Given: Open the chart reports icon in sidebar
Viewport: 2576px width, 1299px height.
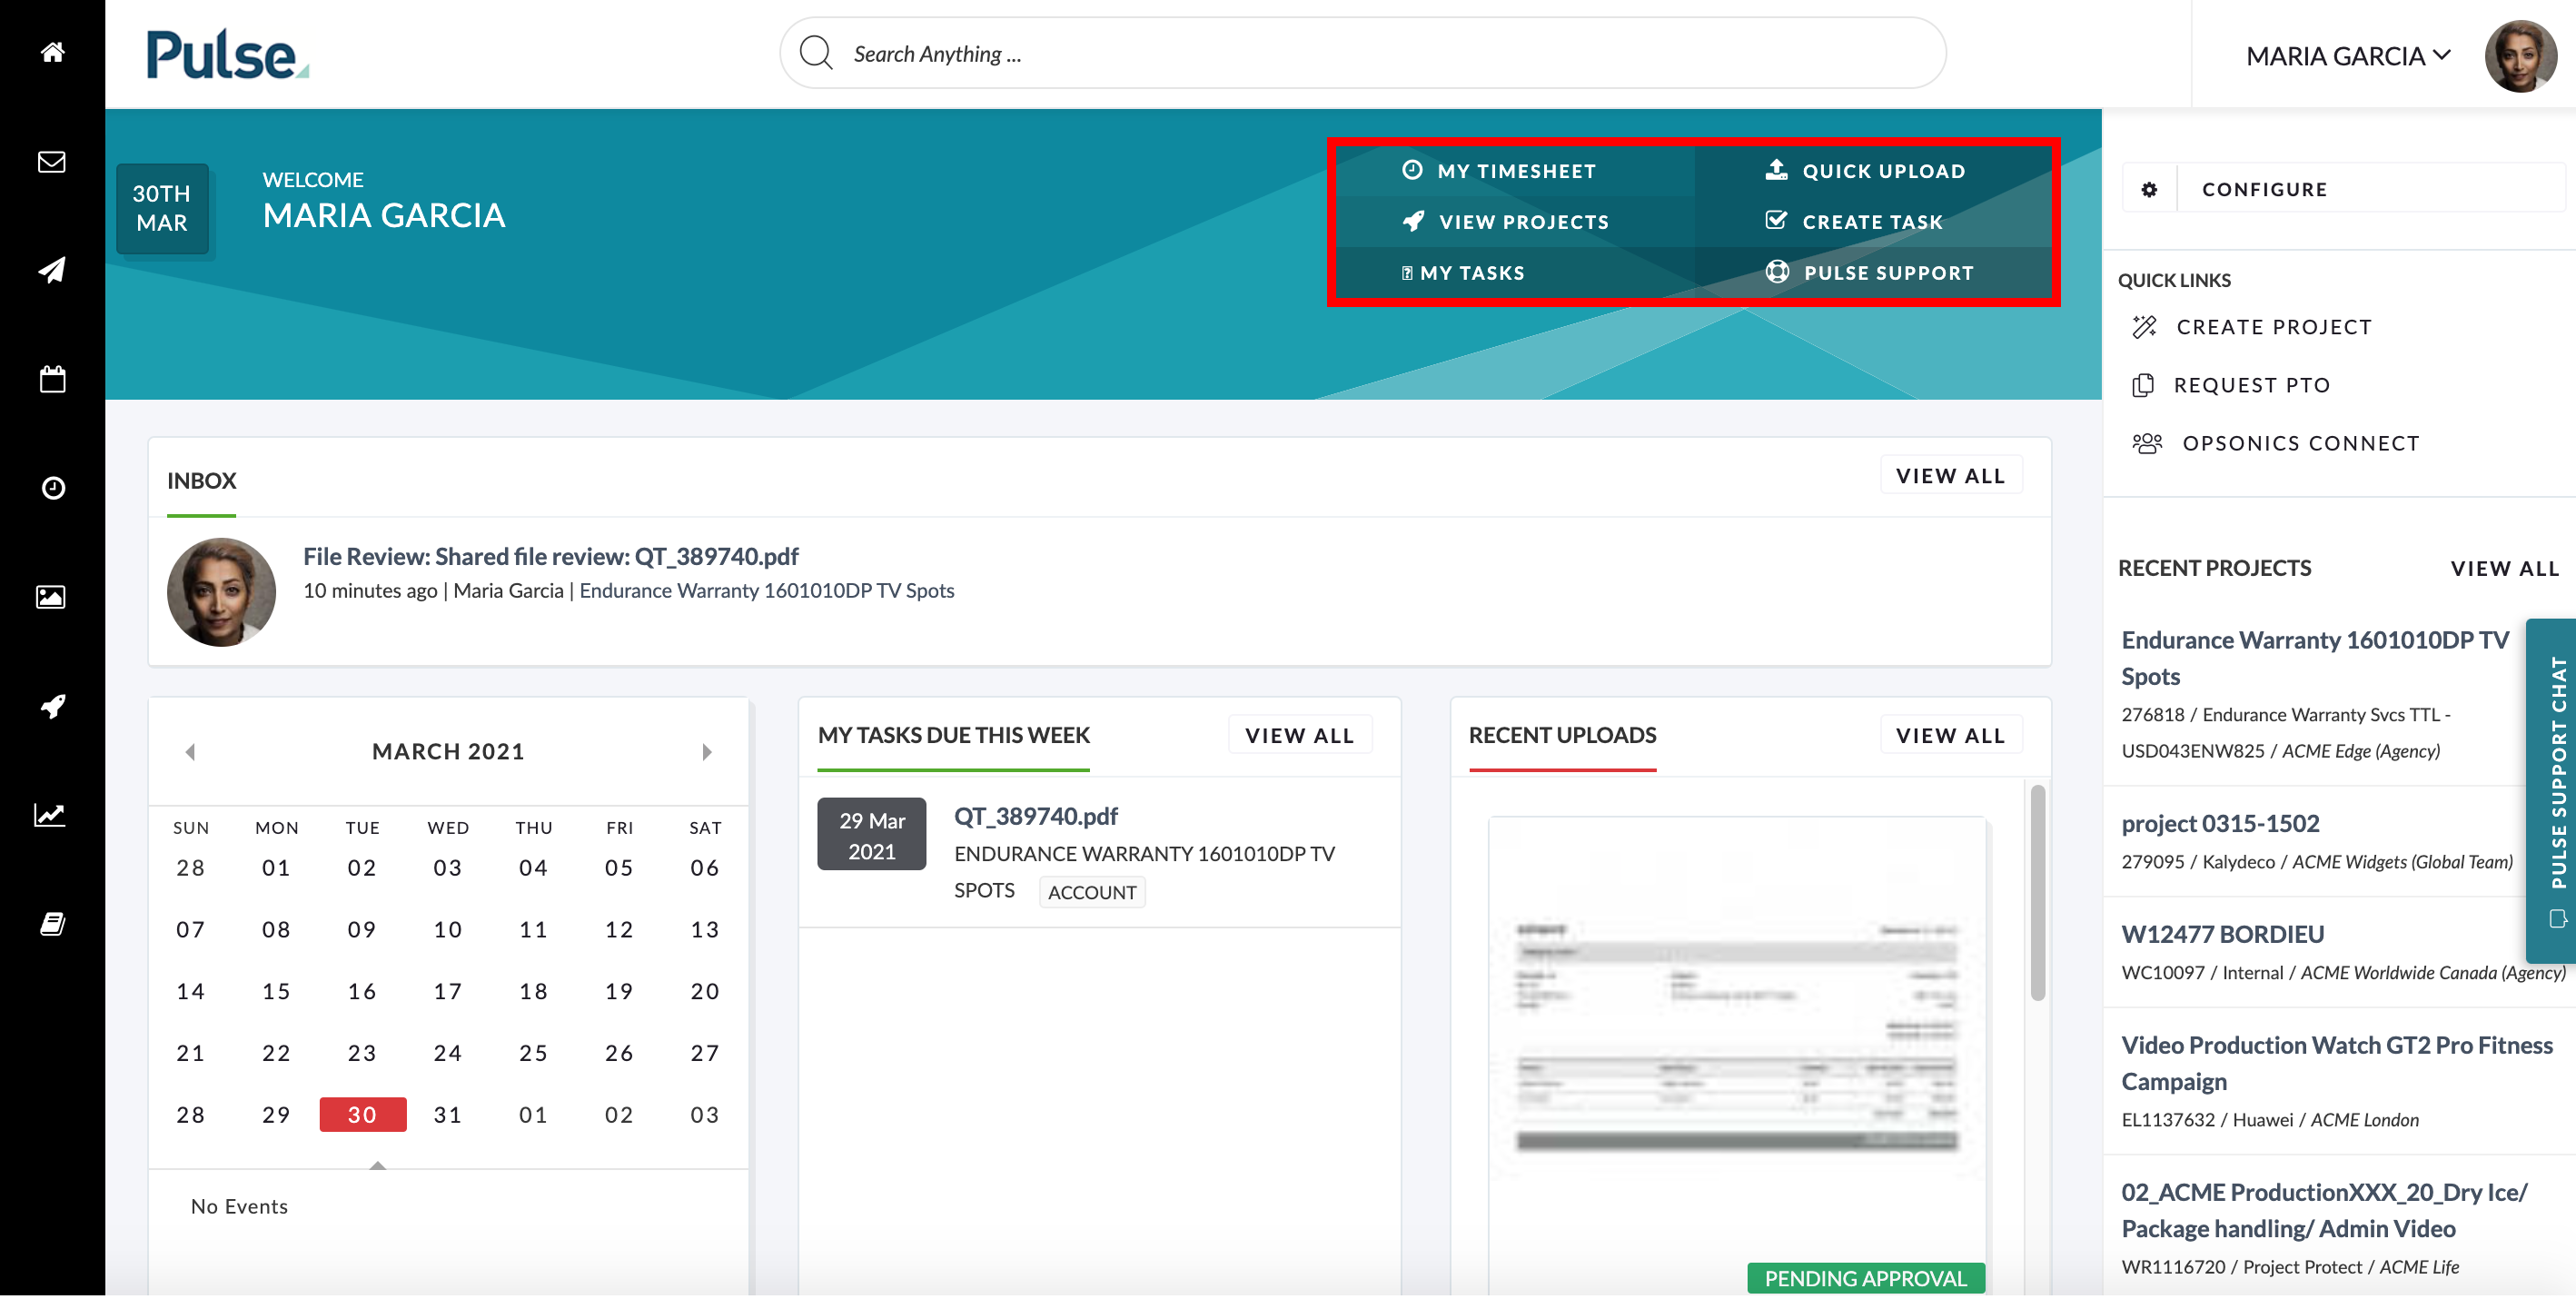Looking at the screenshot, I should click(x=50, y=815).
